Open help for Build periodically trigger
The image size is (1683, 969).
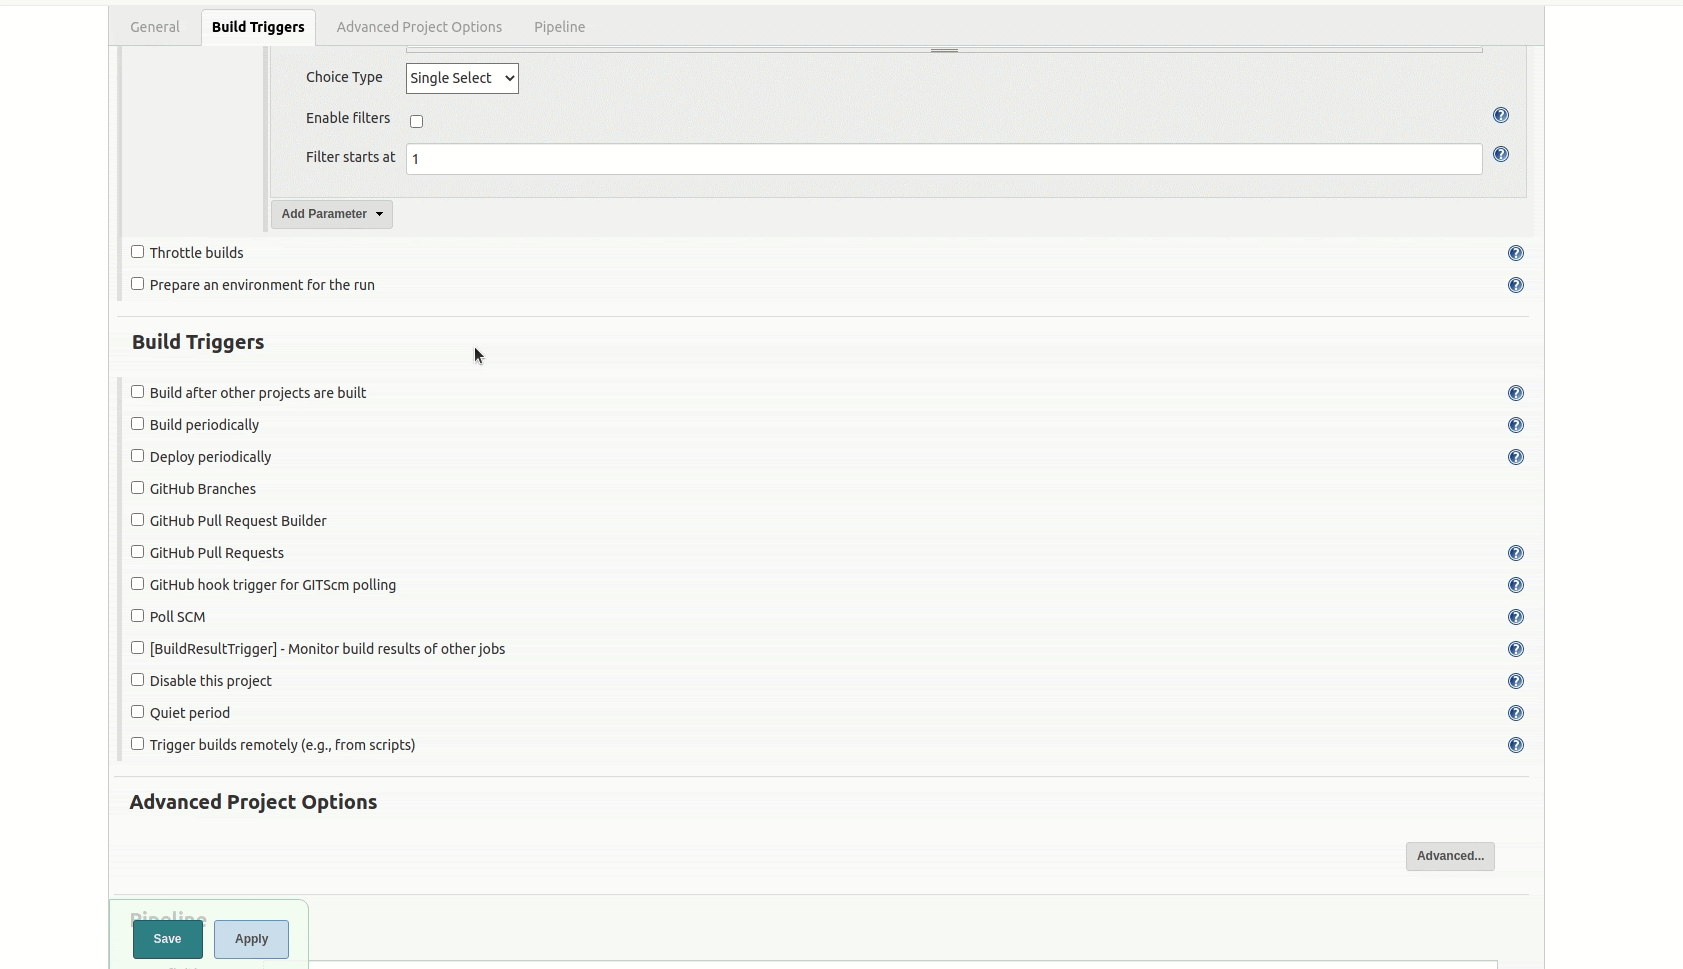click(x=1516, y=425)
